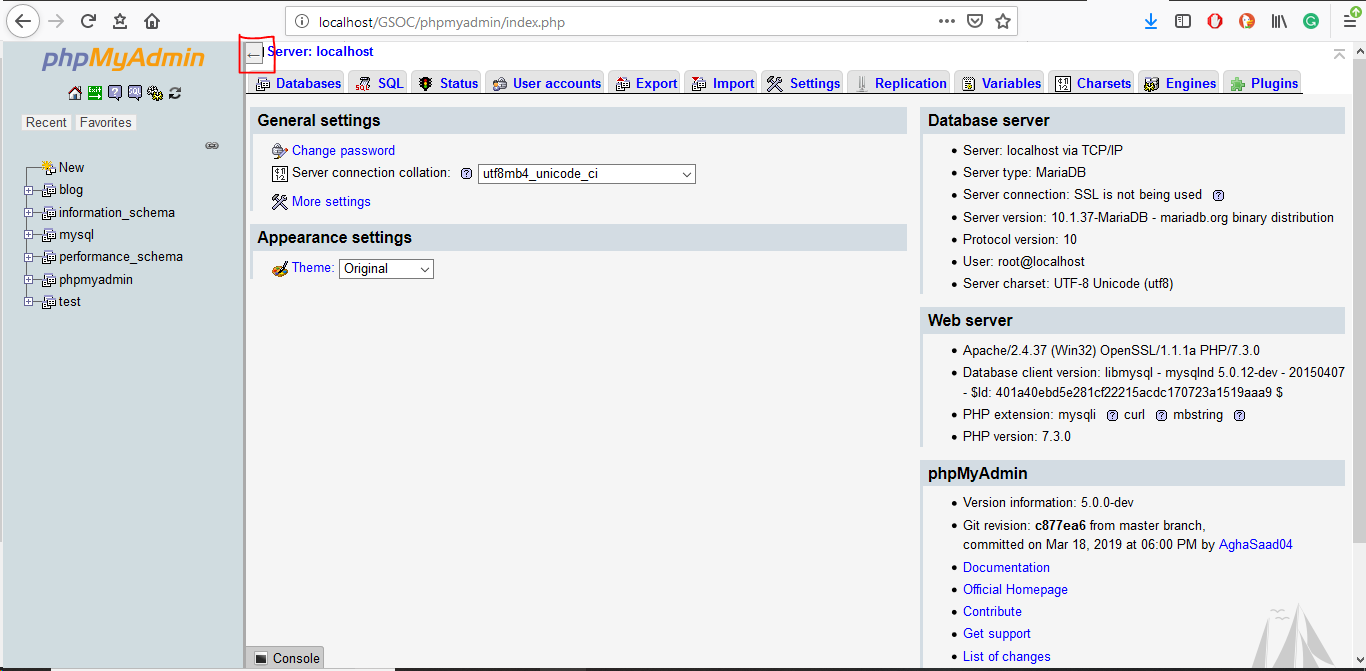1366x671 pixels.
Task: Switch to the User accounts tab
Action: coord(545,83)
